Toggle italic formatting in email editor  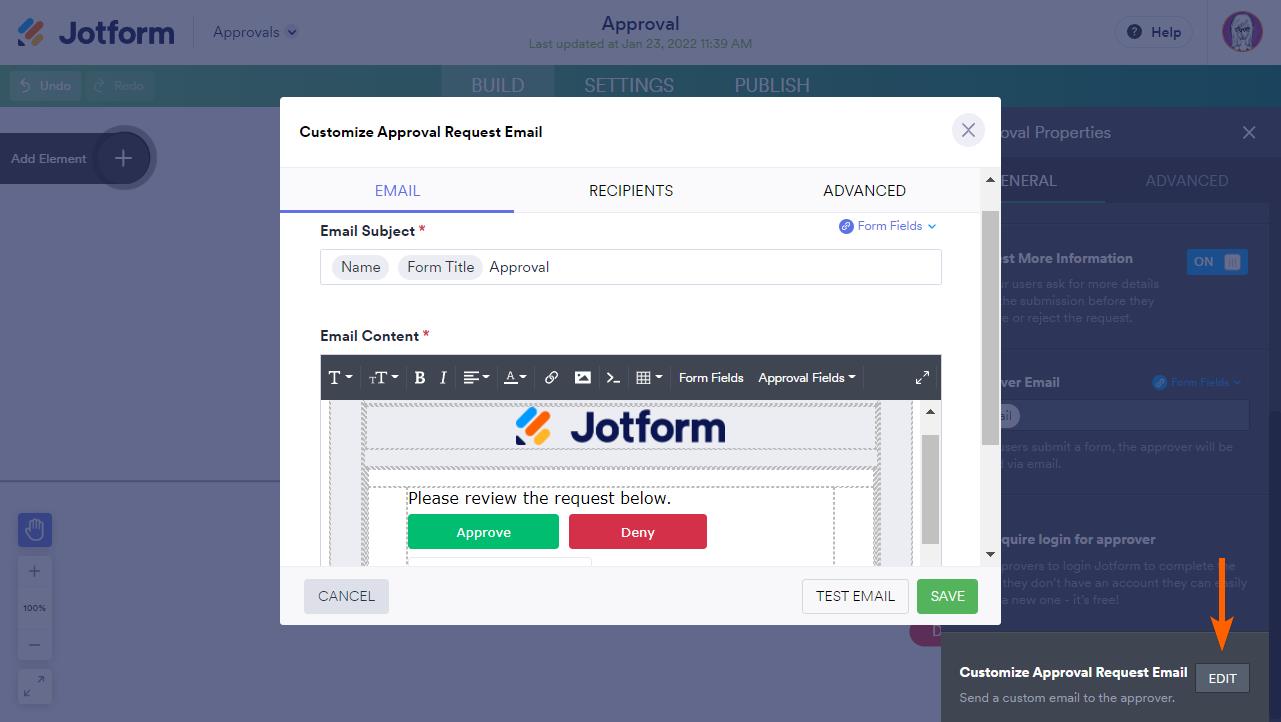[x=443, y=377]
